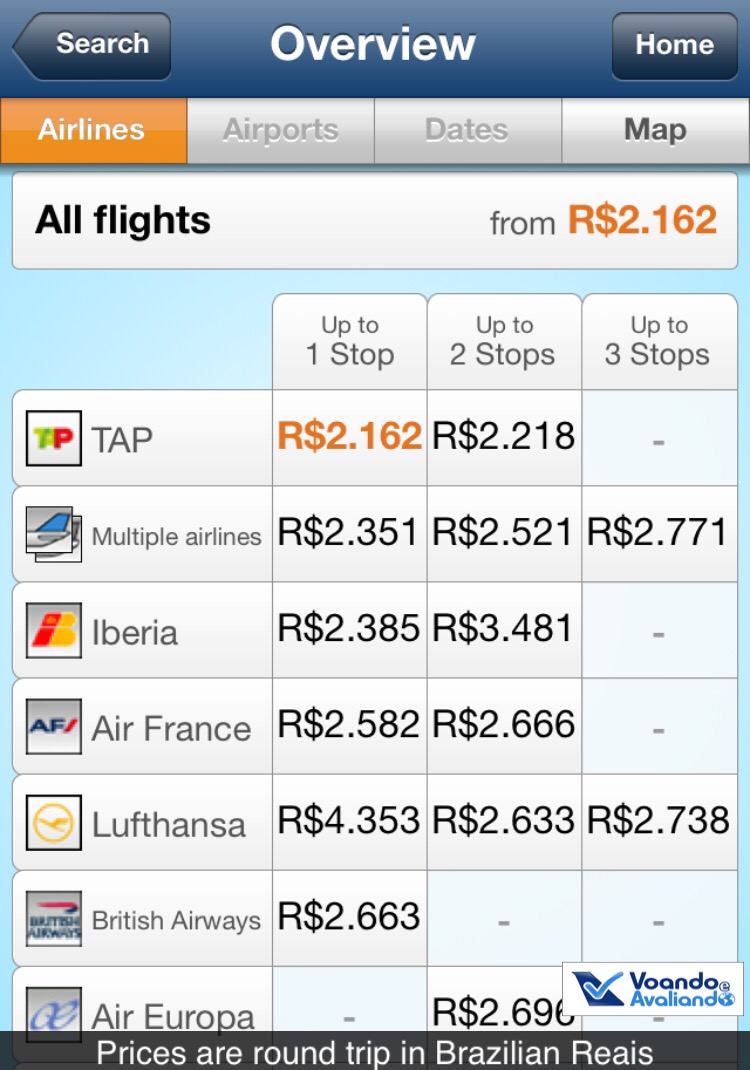Tap the British Airways logo icon
750x1070 pixels.
point(54,919)
